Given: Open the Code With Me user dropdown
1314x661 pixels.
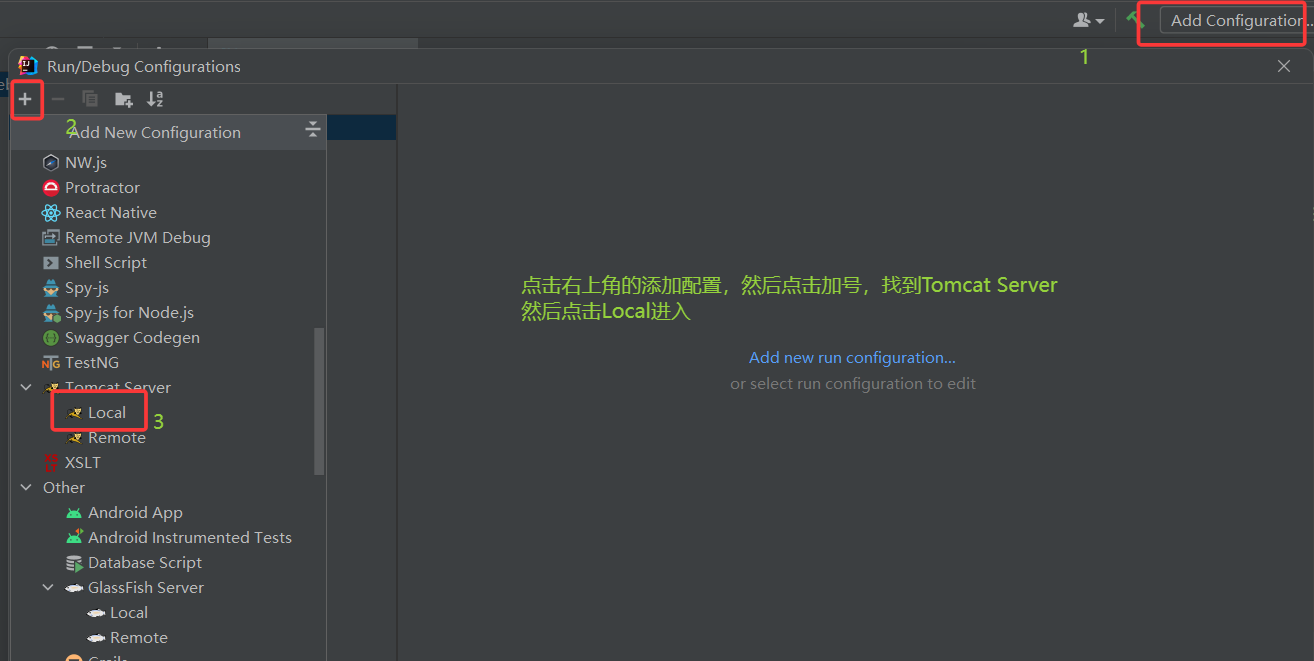Looking at the screenshot, I should click(x=1088, y=20).
